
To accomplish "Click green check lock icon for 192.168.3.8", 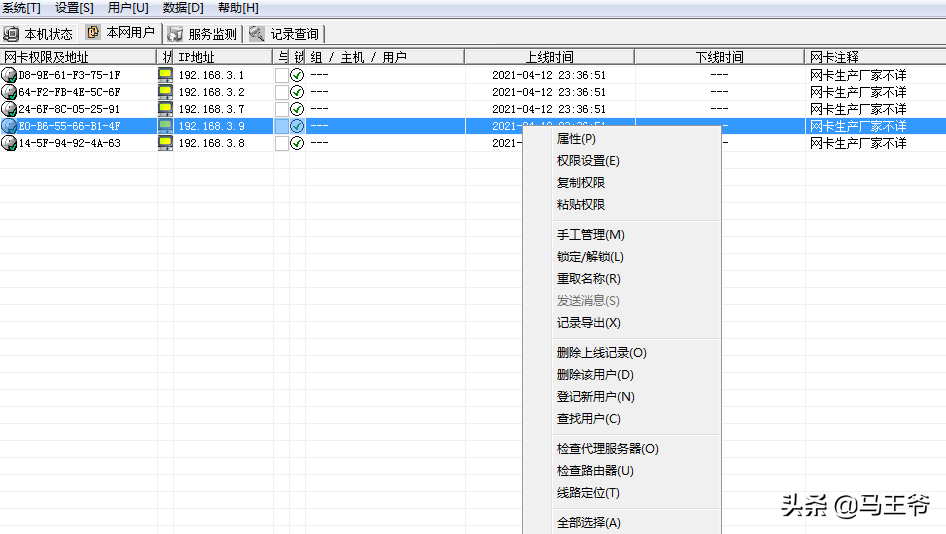I will pyautogui.click(x=297, y=143).
